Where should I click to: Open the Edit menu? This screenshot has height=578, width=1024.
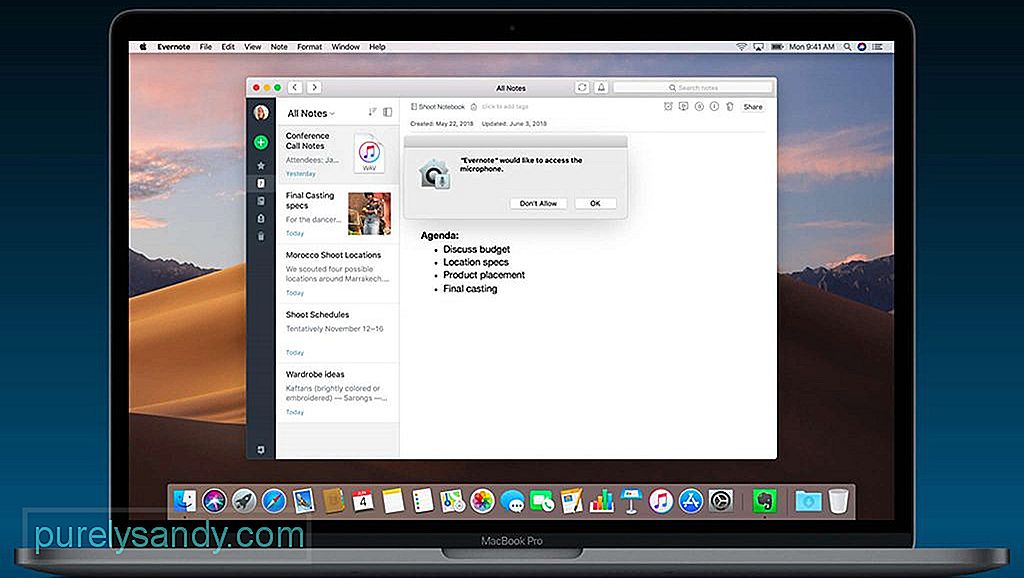(x=228, y=47)
